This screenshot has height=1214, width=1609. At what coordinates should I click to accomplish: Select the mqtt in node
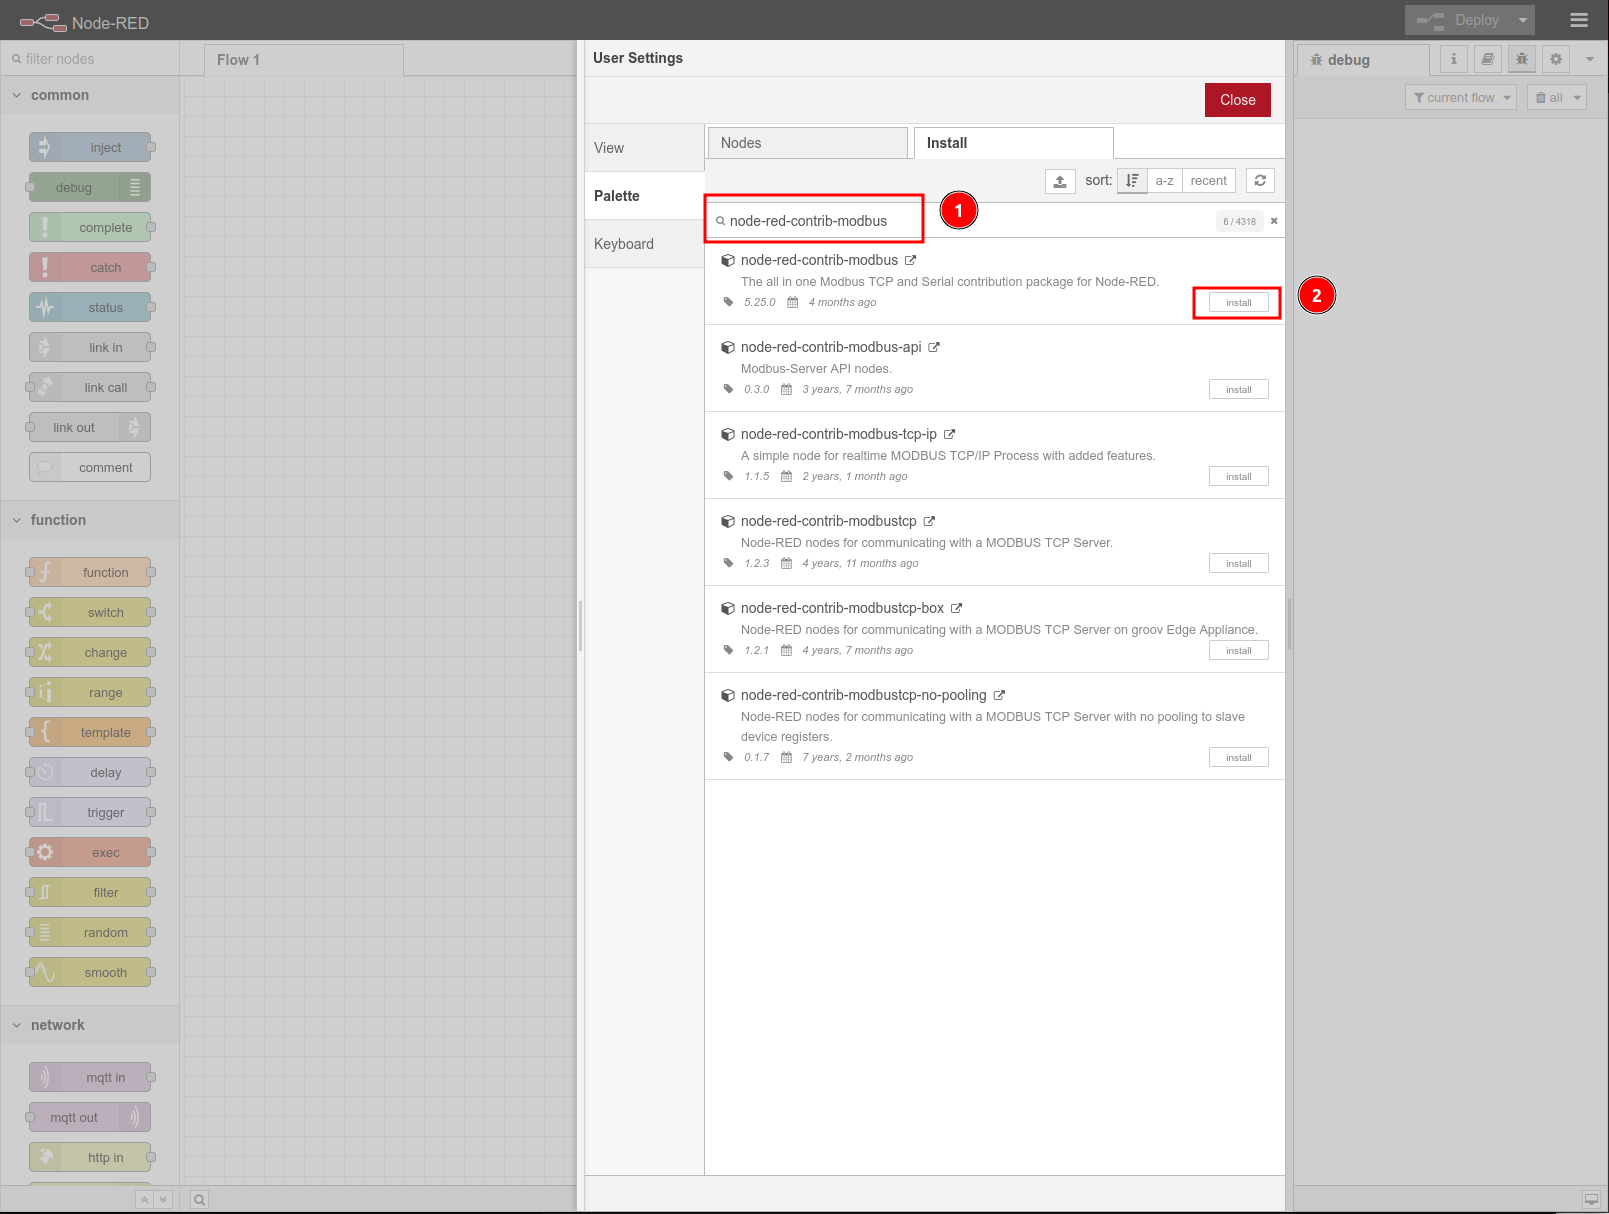pyautogui.click(x=90, y=1077)
